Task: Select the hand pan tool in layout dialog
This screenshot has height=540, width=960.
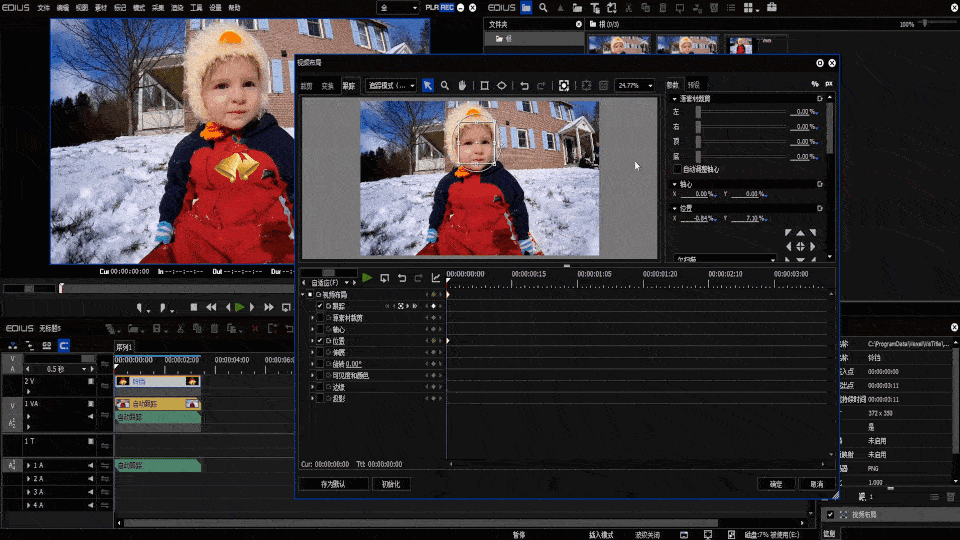Action: 462,86
